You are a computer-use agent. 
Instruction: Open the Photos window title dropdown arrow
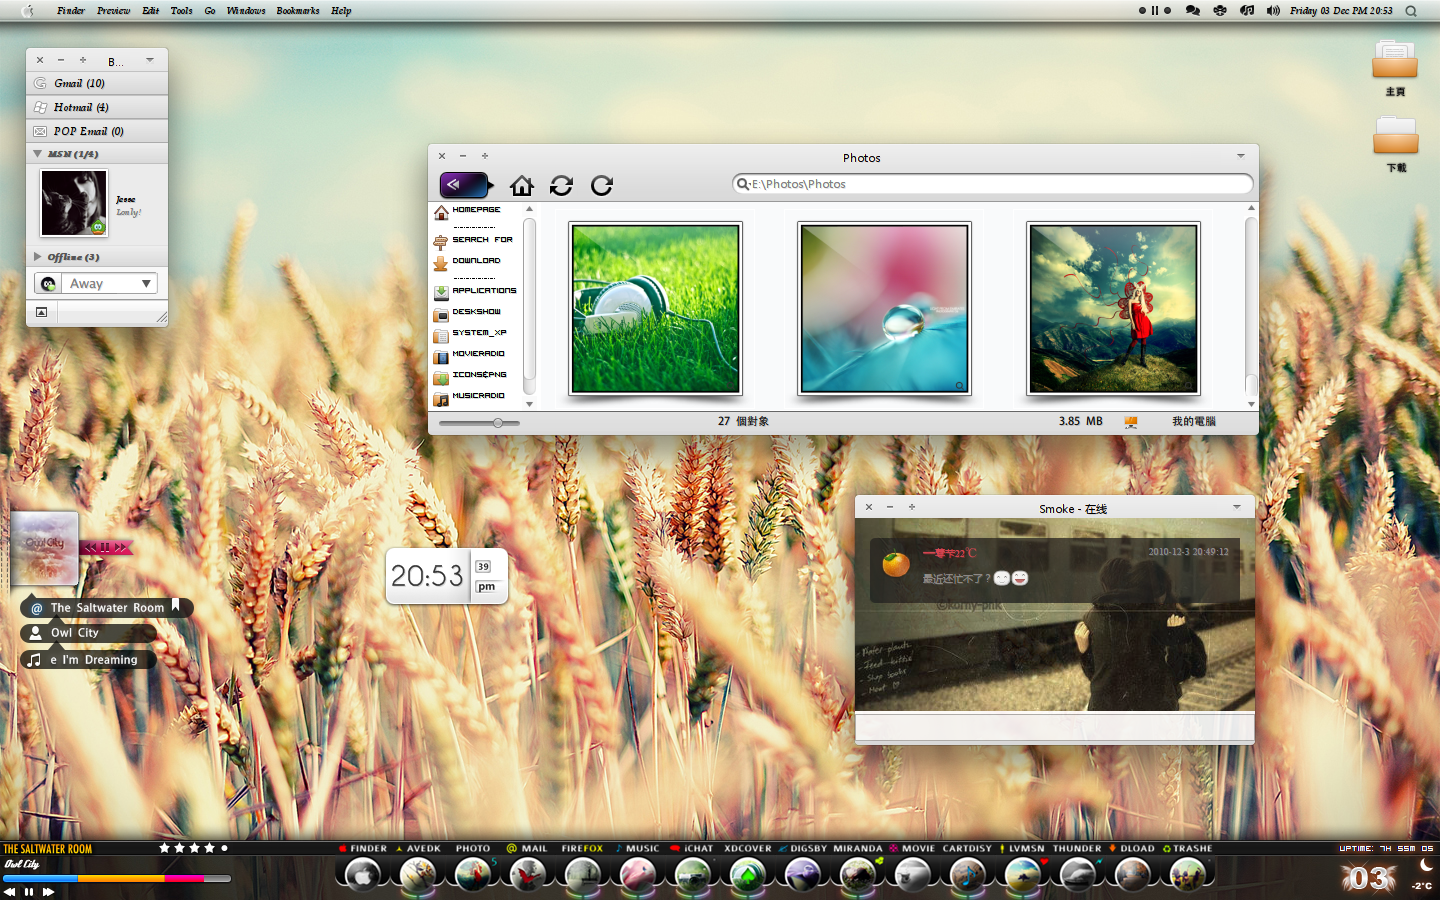(1241, 157)
